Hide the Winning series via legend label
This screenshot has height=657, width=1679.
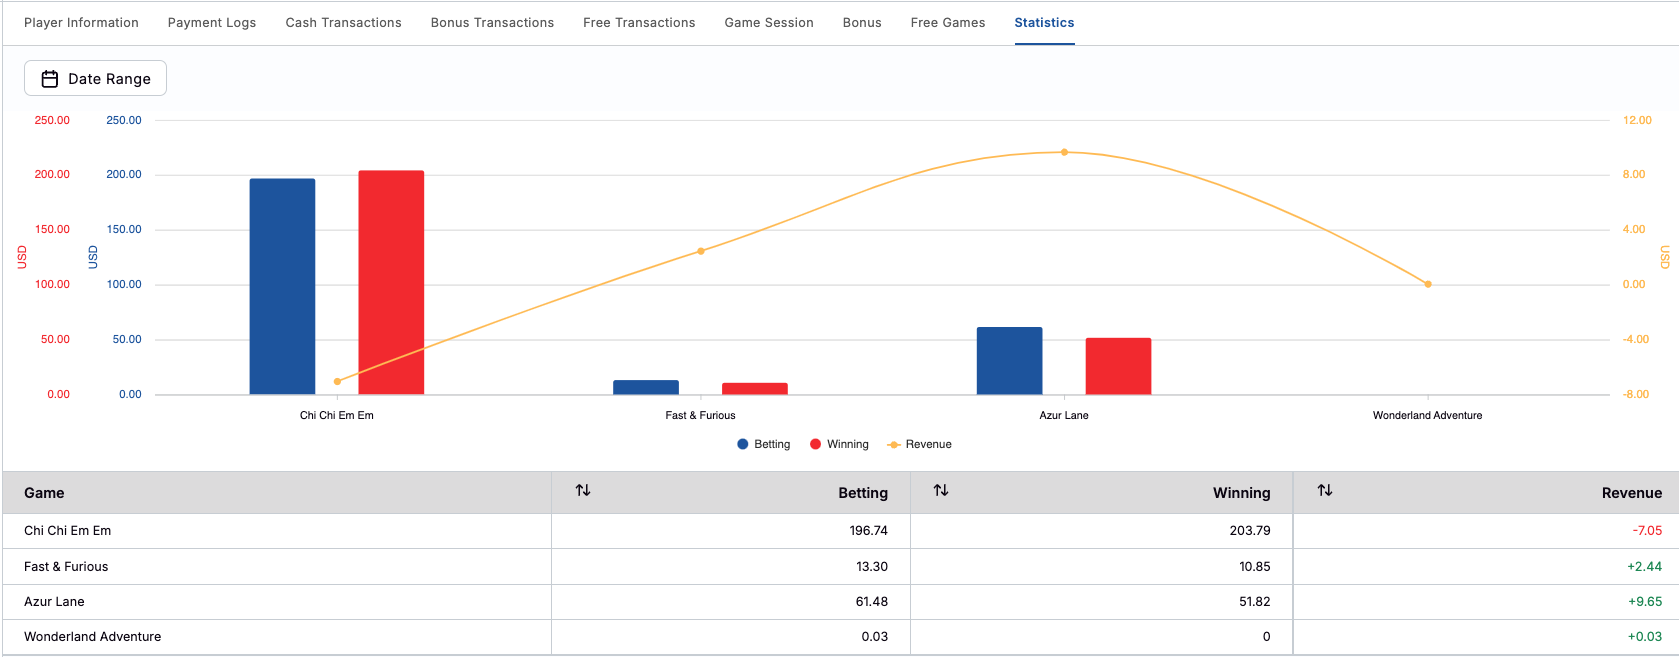tap(848, 444)
